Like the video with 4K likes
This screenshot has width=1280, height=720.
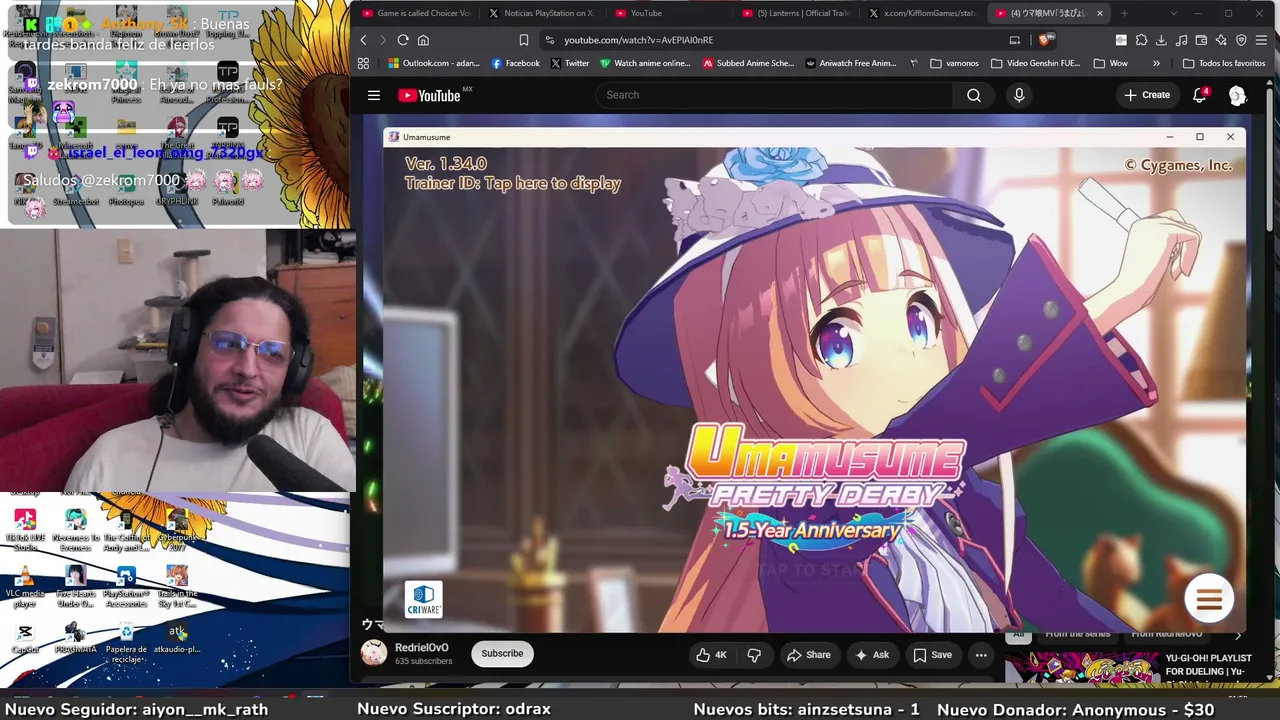711,655
